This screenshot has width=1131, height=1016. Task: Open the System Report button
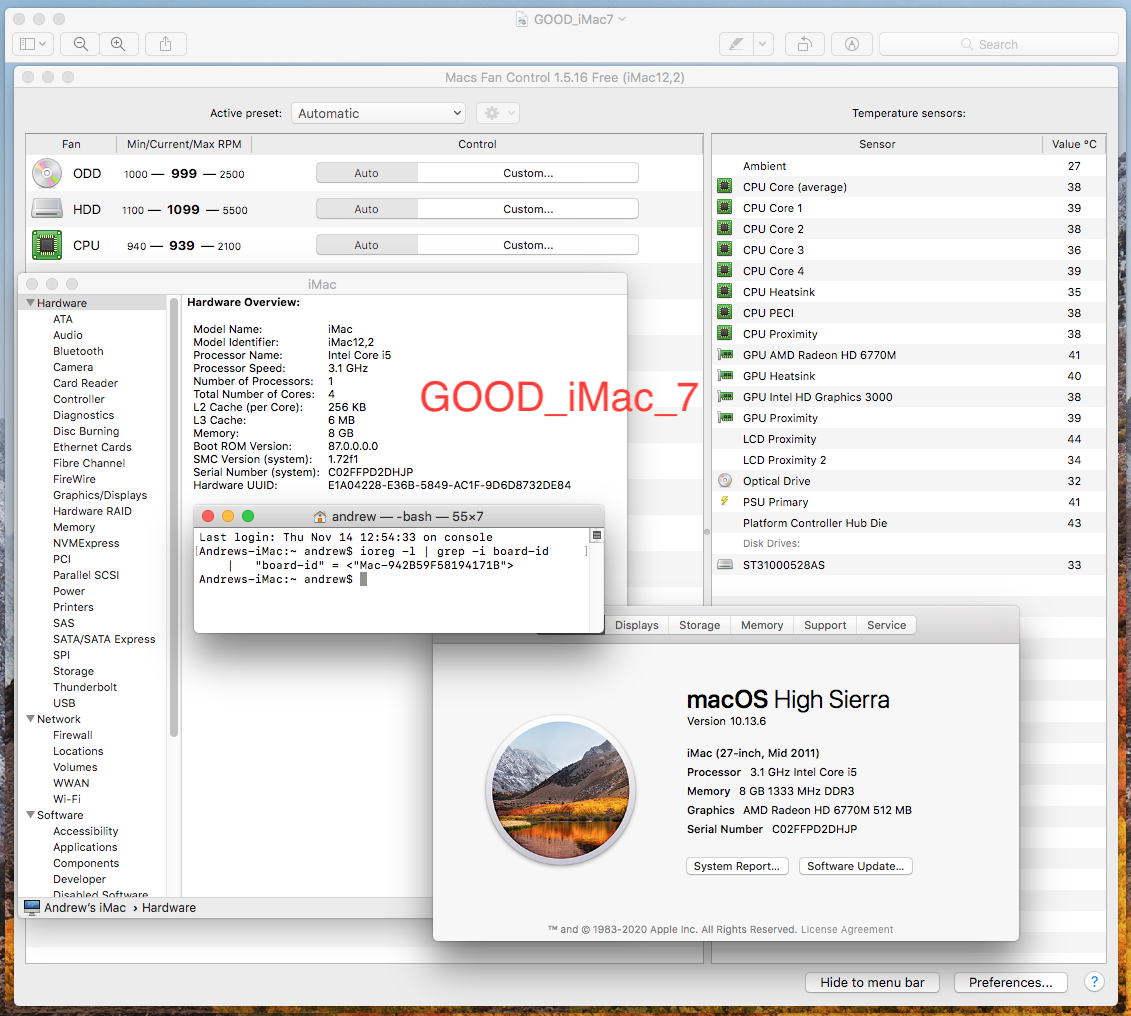click(737, 866)
